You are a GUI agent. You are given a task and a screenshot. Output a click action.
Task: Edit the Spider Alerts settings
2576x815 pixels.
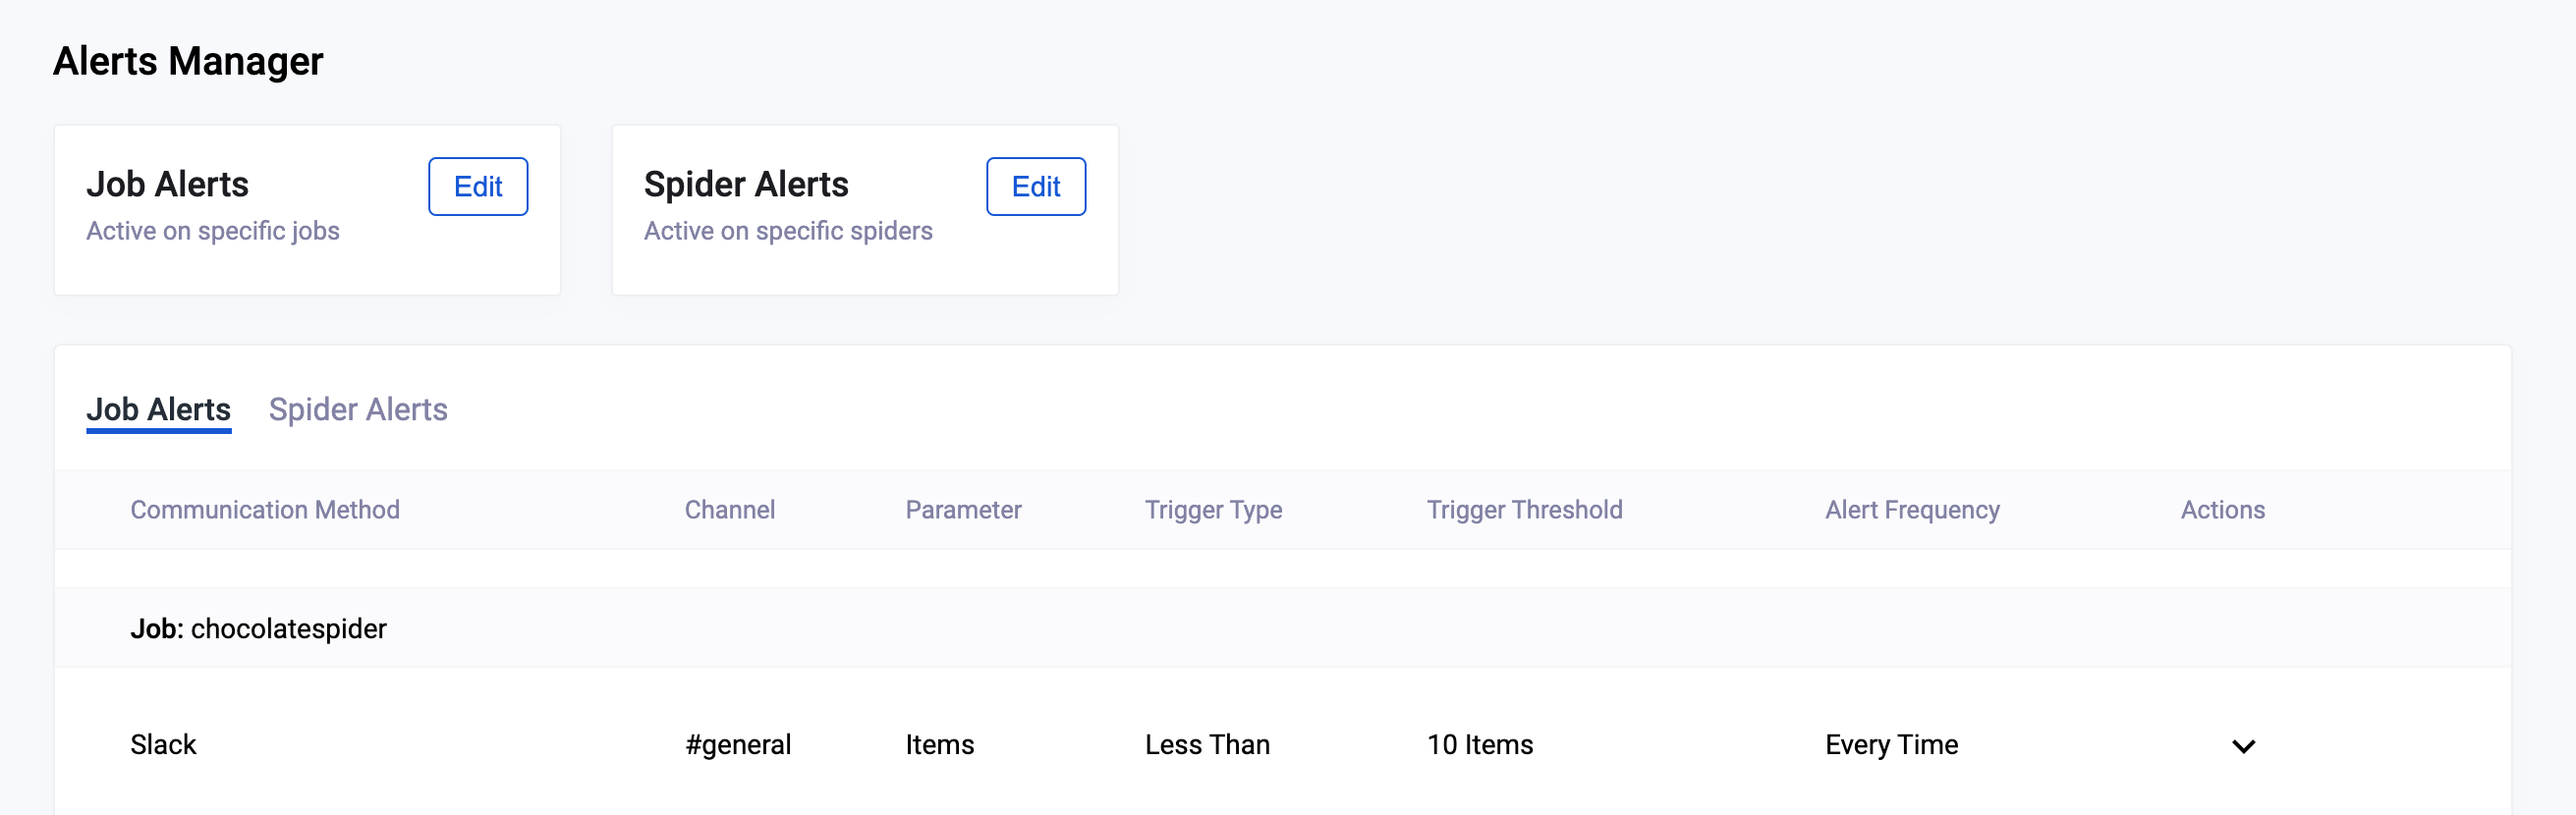[1035, 186]
